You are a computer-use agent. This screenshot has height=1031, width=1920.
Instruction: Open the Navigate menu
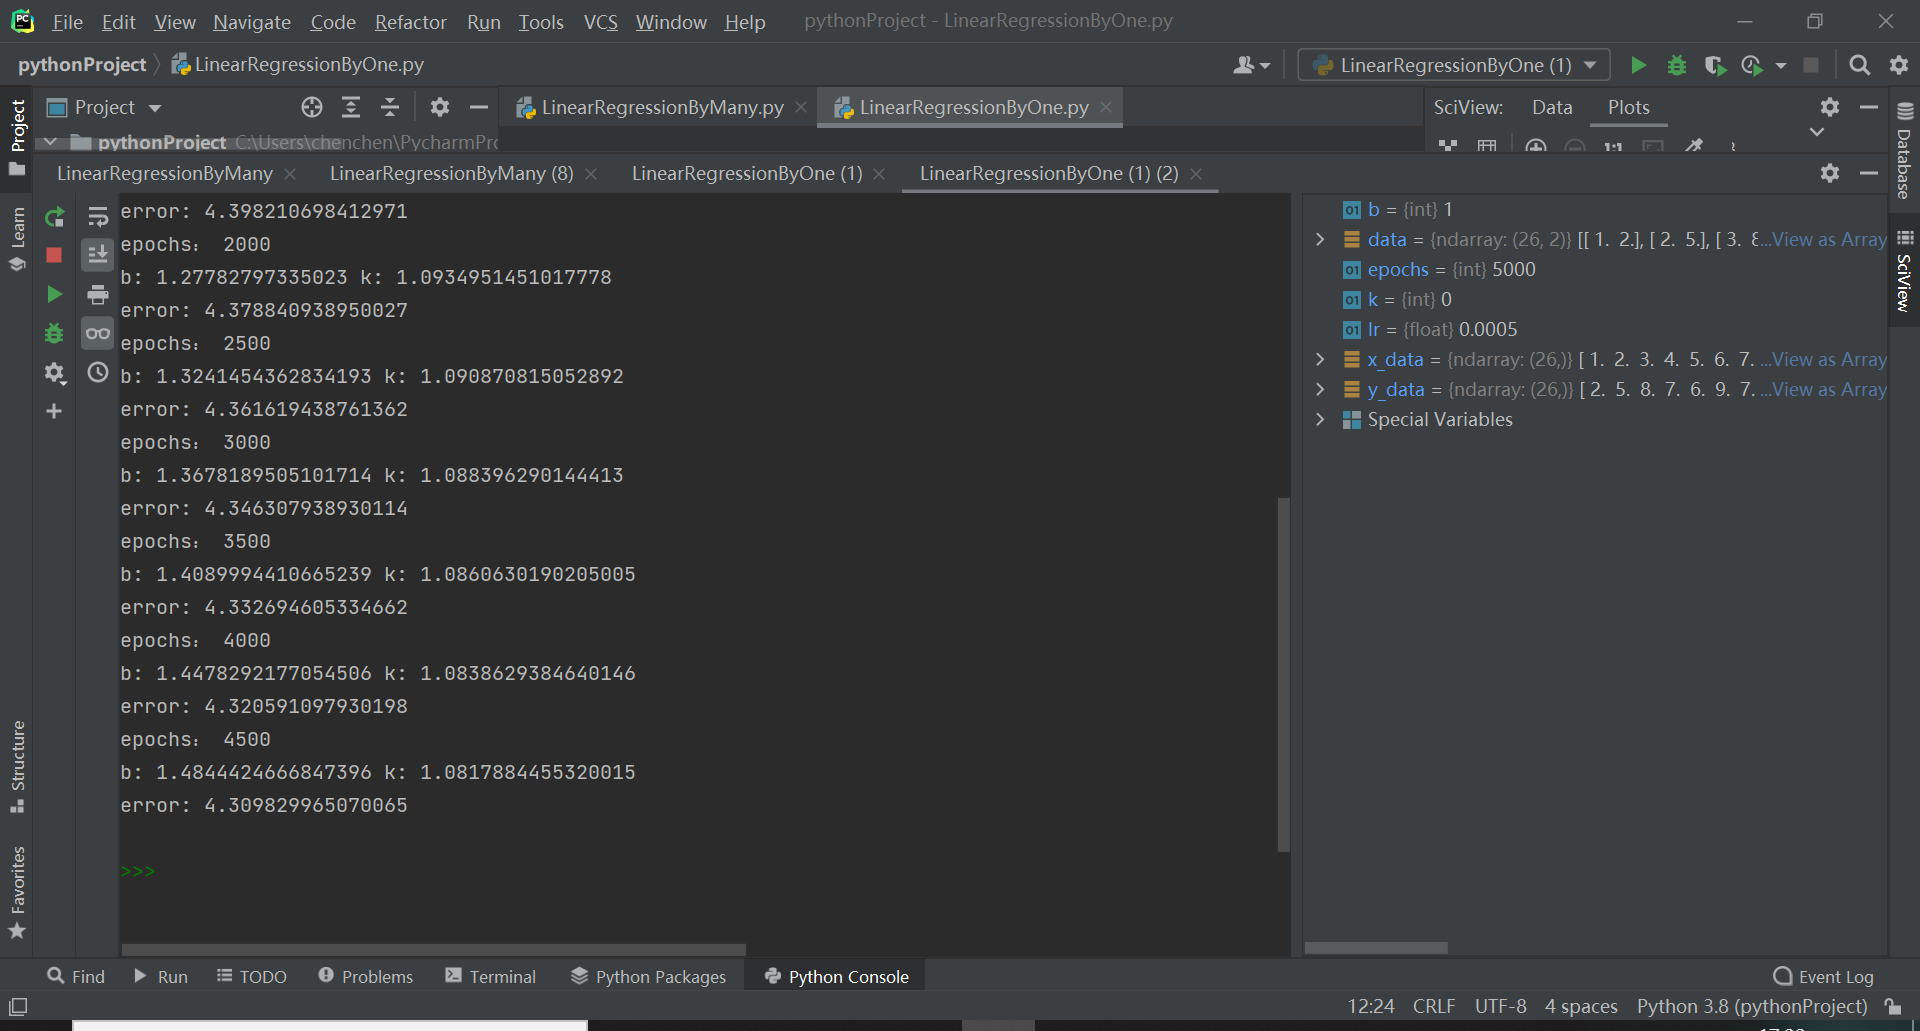251,22
